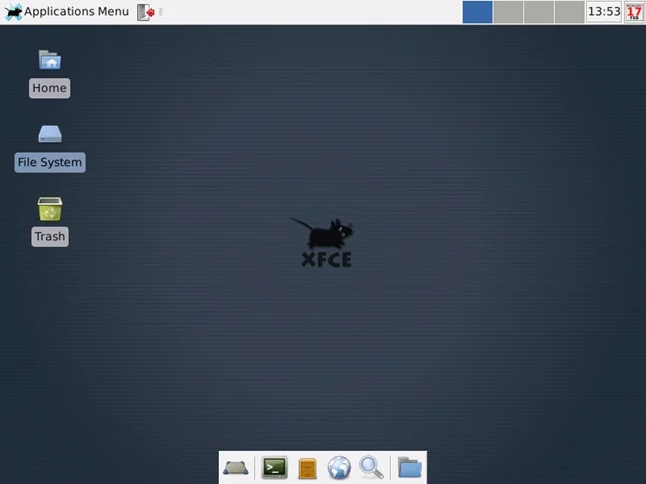Open the Applications Menu
Viewport: 646px width, 484px height.
[x=67, y=12]
